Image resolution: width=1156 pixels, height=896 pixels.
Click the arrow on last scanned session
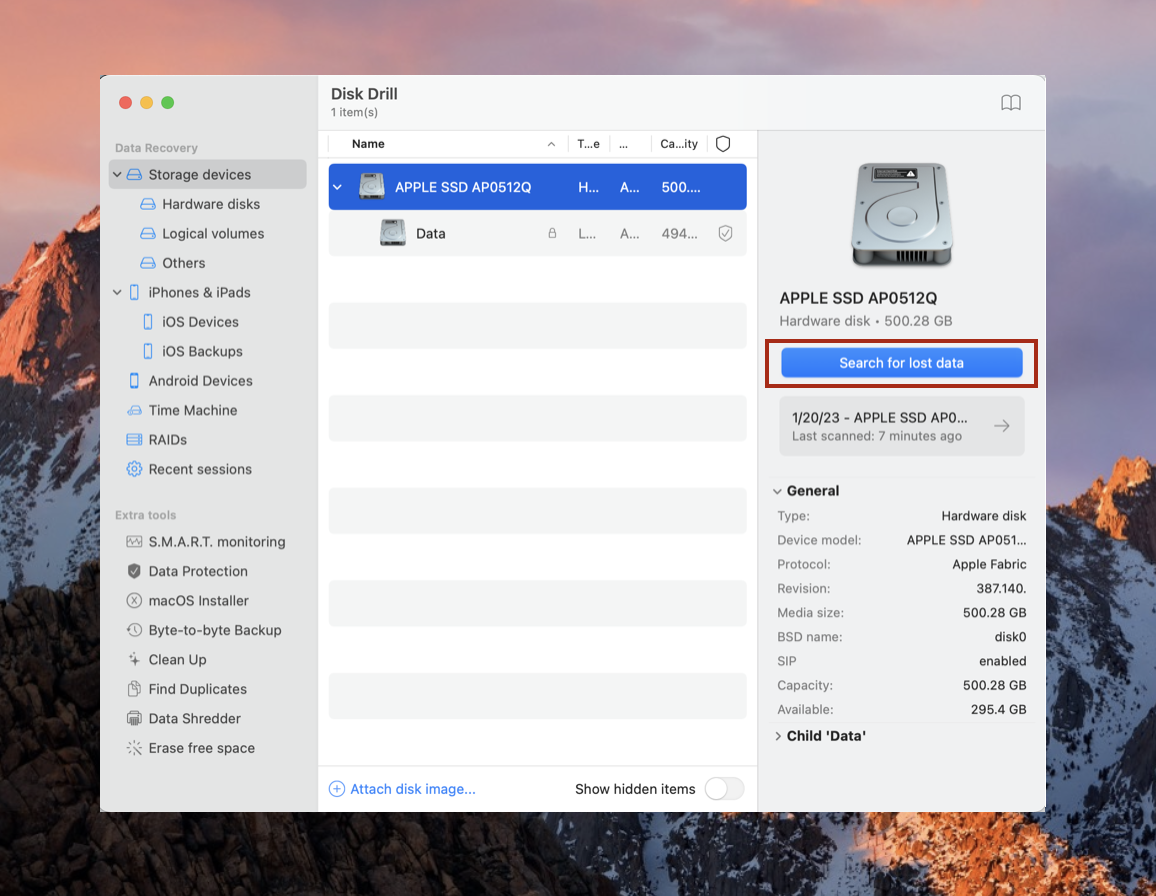(x=1002, y=426)
